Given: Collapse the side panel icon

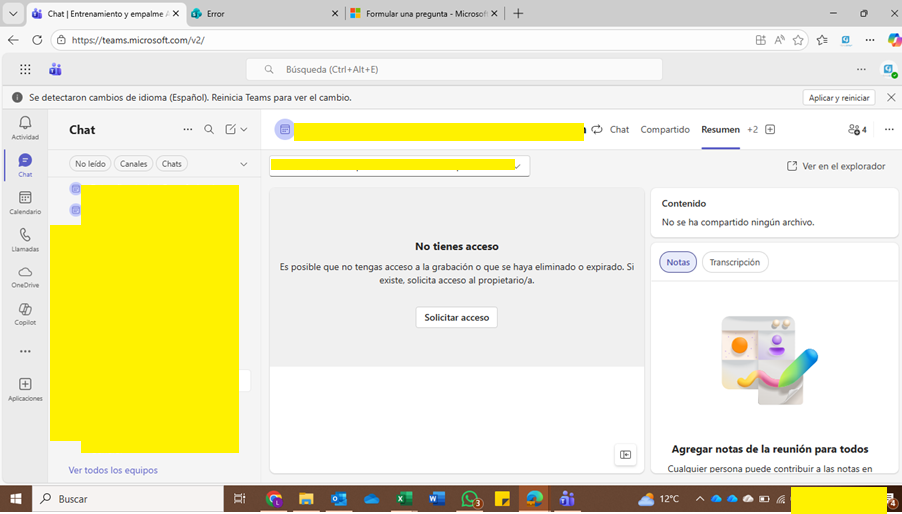Looking at the screenshot, I should tap(625, 455).
